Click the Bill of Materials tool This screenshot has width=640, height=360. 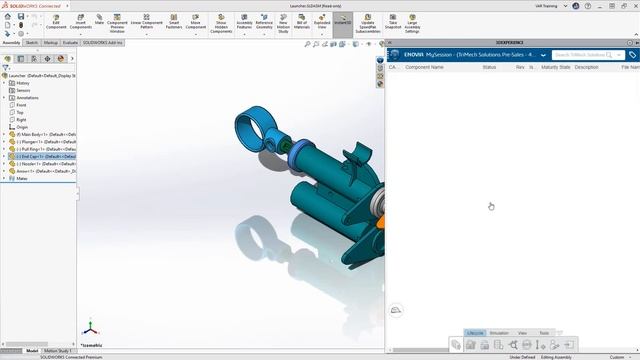coord(302,22)
